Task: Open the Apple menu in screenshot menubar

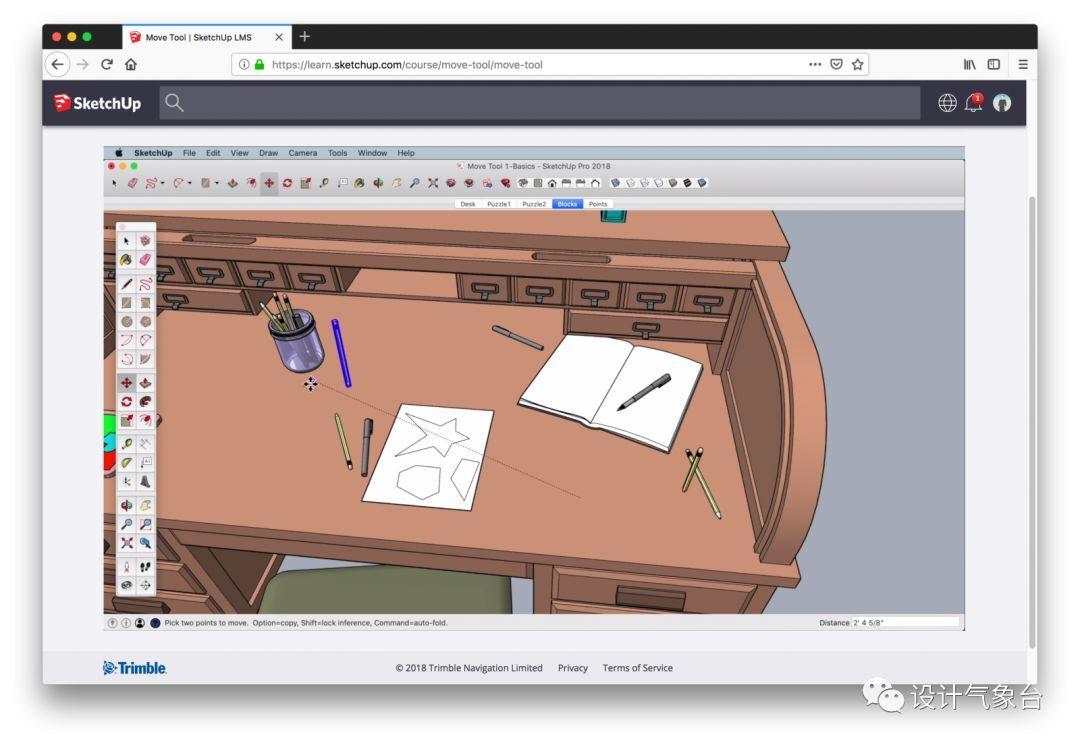Action: pos(118,153)
